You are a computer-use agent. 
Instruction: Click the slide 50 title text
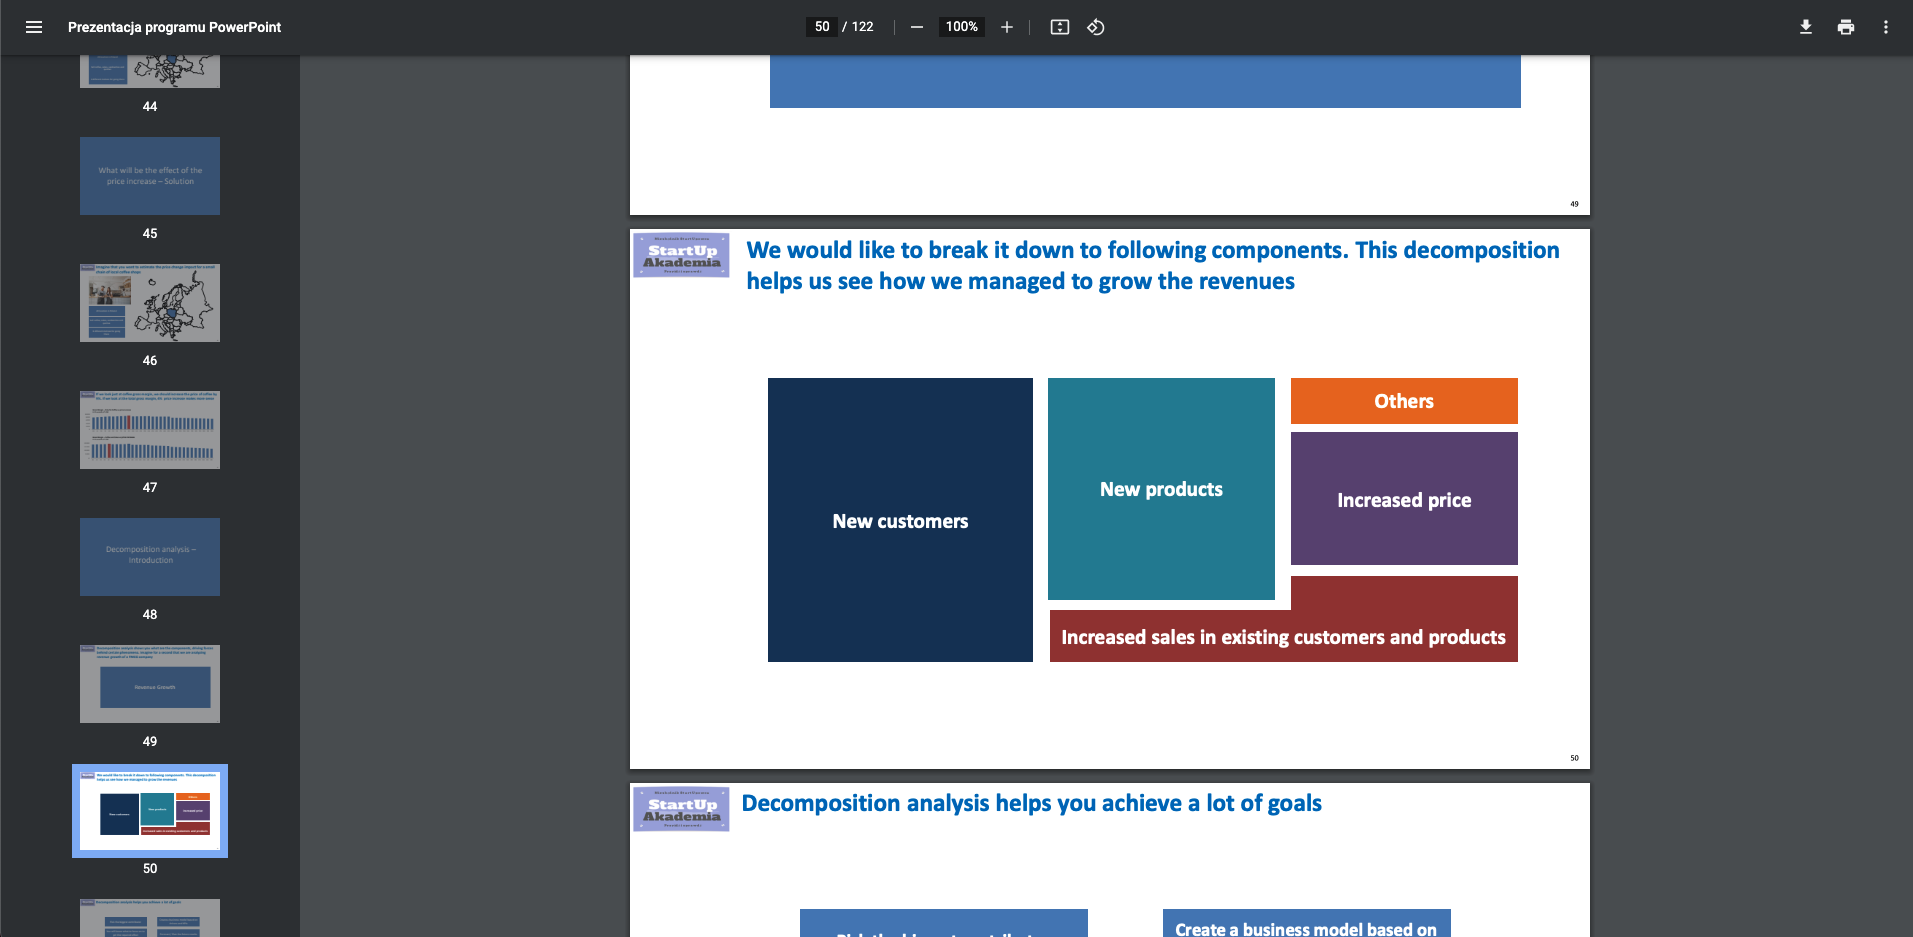coord(1152,266)
